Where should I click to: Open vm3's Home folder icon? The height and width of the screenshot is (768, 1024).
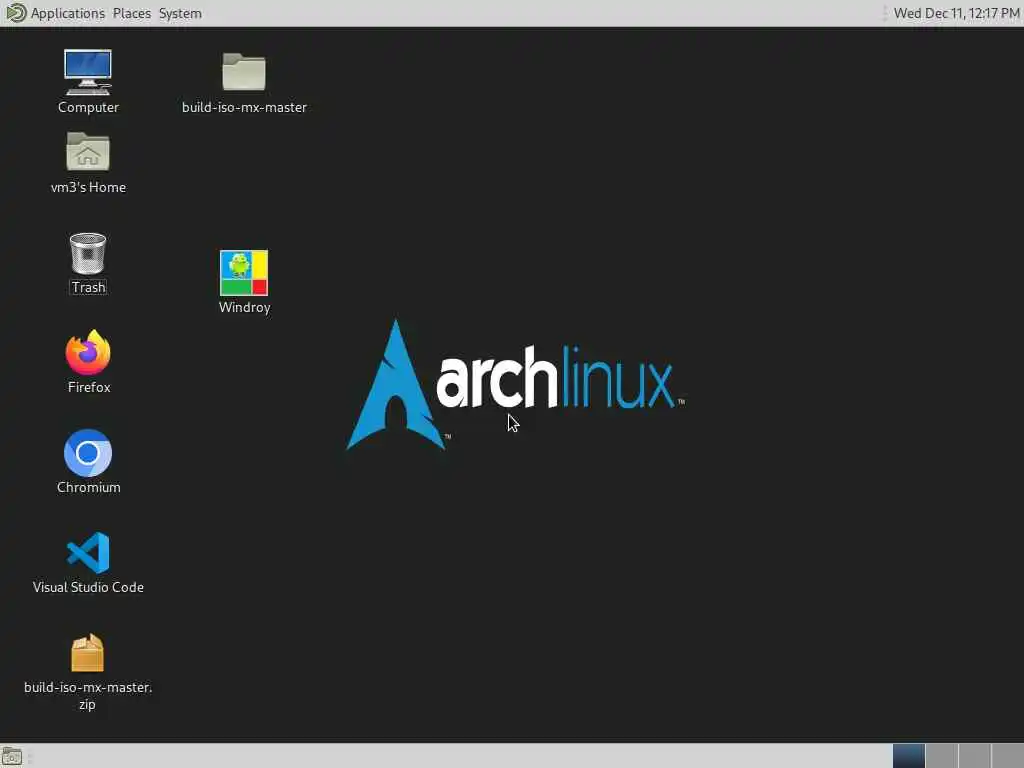[88, 152]
